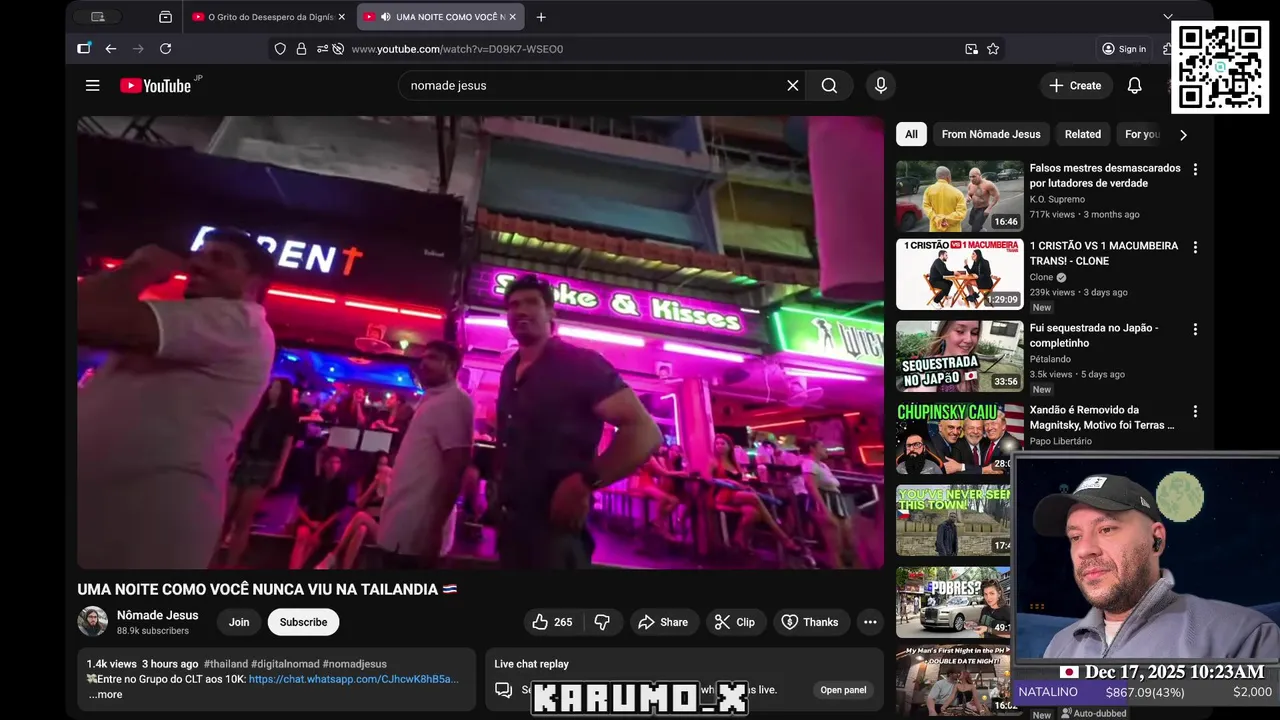This screenshot has width=1280, height=720.
Task: Share the video
Action: 663,622
